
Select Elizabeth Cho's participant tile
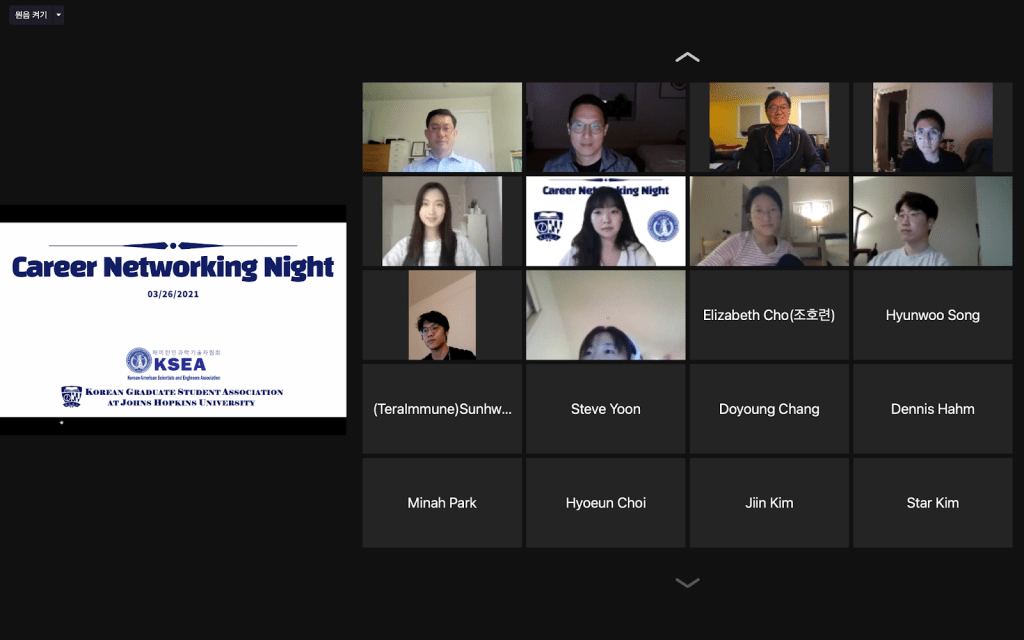click(x=769, y=315)
